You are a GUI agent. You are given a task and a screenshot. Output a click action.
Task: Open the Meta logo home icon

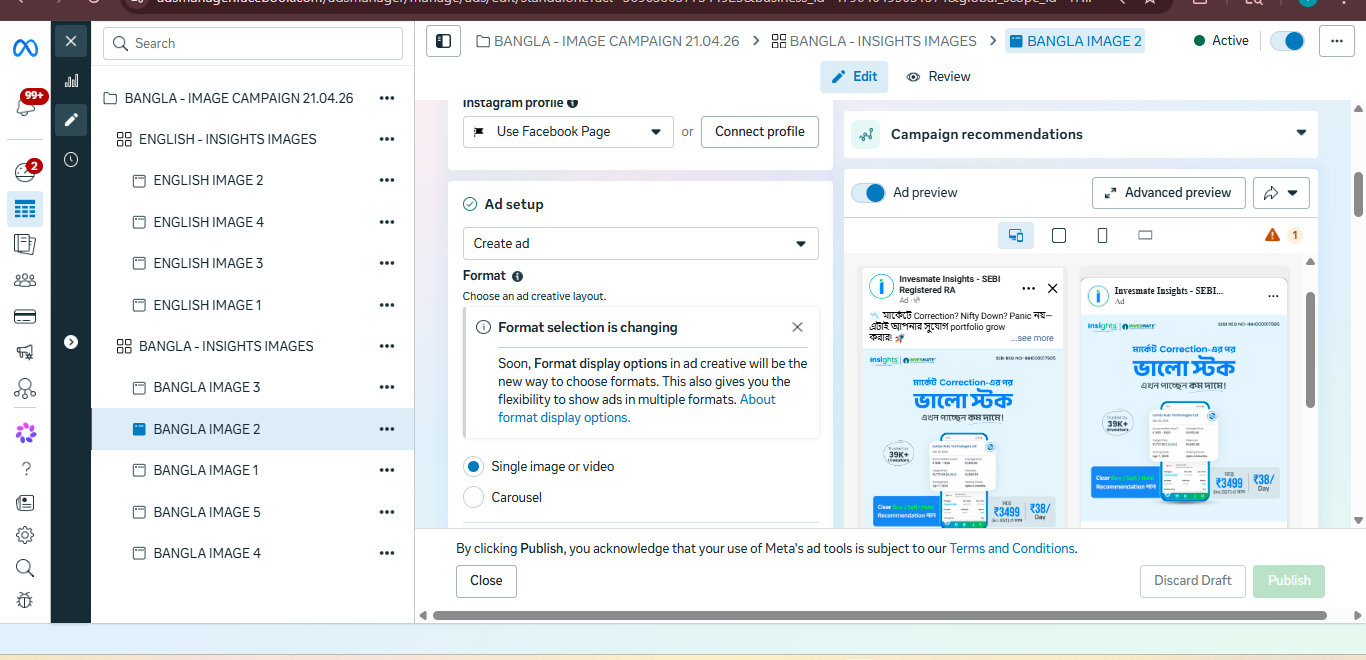pos(25,48)
